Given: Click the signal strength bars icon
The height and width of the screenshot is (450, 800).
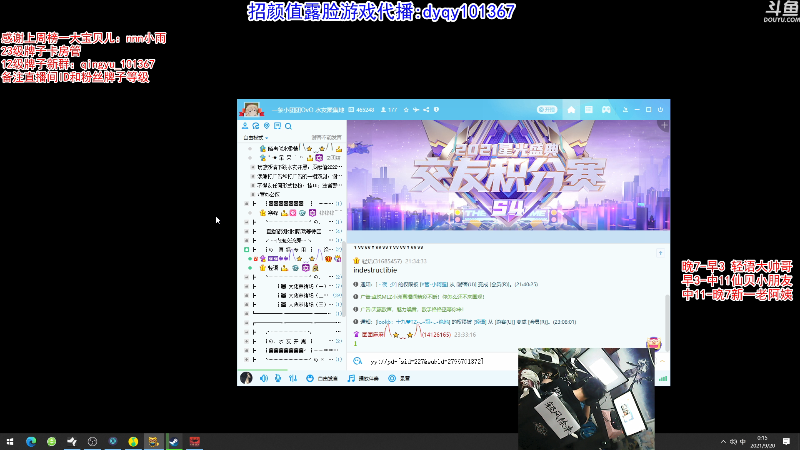Looking at the screenshot, I should [663, 378].
